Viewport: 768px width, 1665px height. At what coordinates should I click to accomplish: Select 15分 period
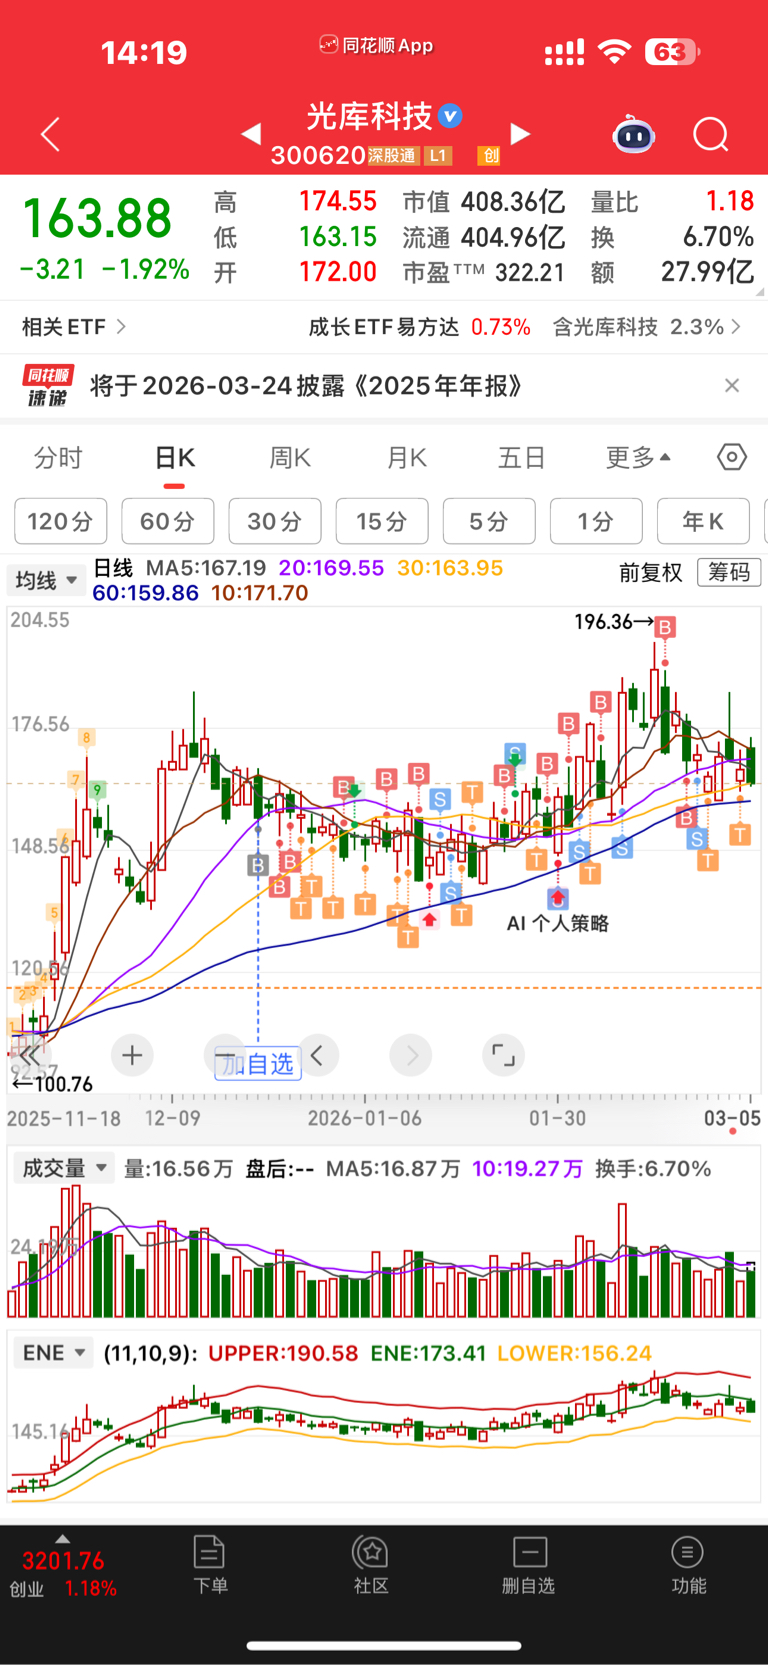click(382, 521)
